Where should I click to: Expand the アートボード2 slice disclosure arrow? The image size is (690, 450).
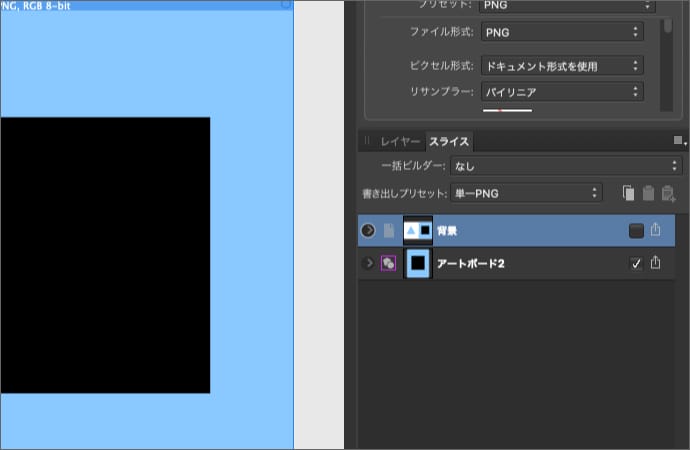tap(368, 263)
